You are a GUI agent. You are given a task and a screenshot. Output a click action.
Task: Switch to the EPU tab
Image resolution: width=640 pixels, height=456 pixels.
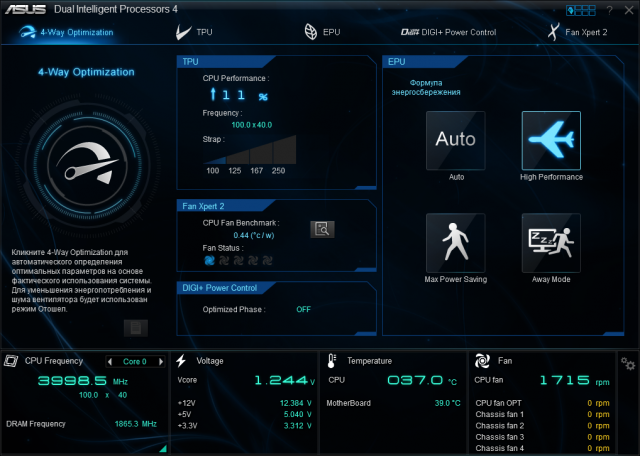click(x=322, y=32)
